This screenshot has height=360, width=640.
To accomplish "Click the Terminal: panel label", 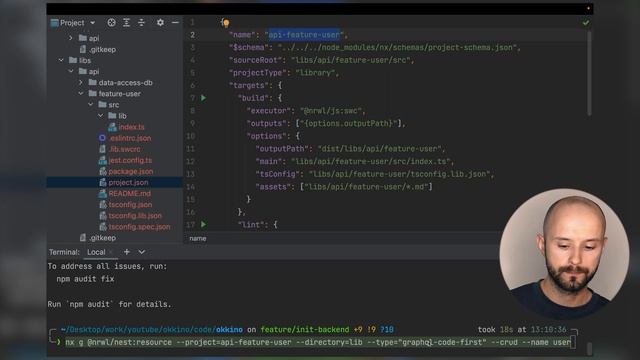I will [x=64, y=252].
